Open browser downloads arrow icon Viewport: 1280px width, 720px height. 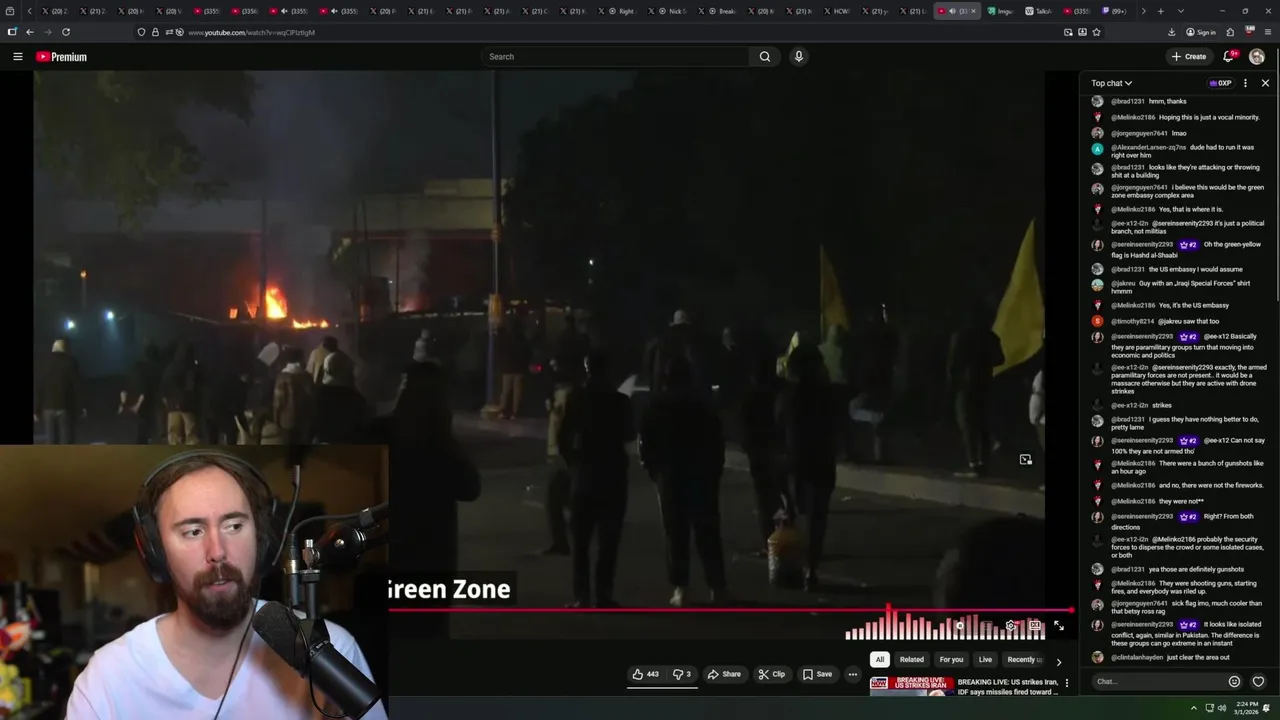1172,32
